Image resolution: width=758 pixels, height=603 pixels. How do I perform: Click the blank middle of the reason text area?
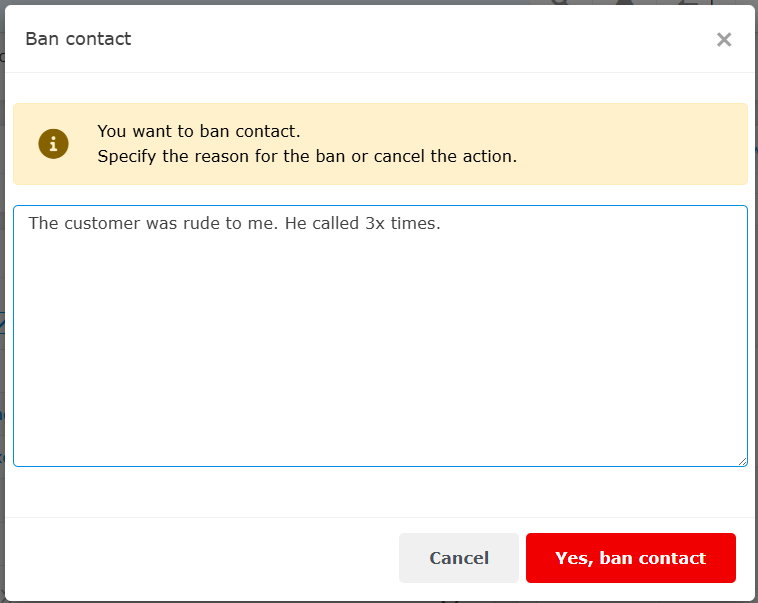click(x=380, y=340)
